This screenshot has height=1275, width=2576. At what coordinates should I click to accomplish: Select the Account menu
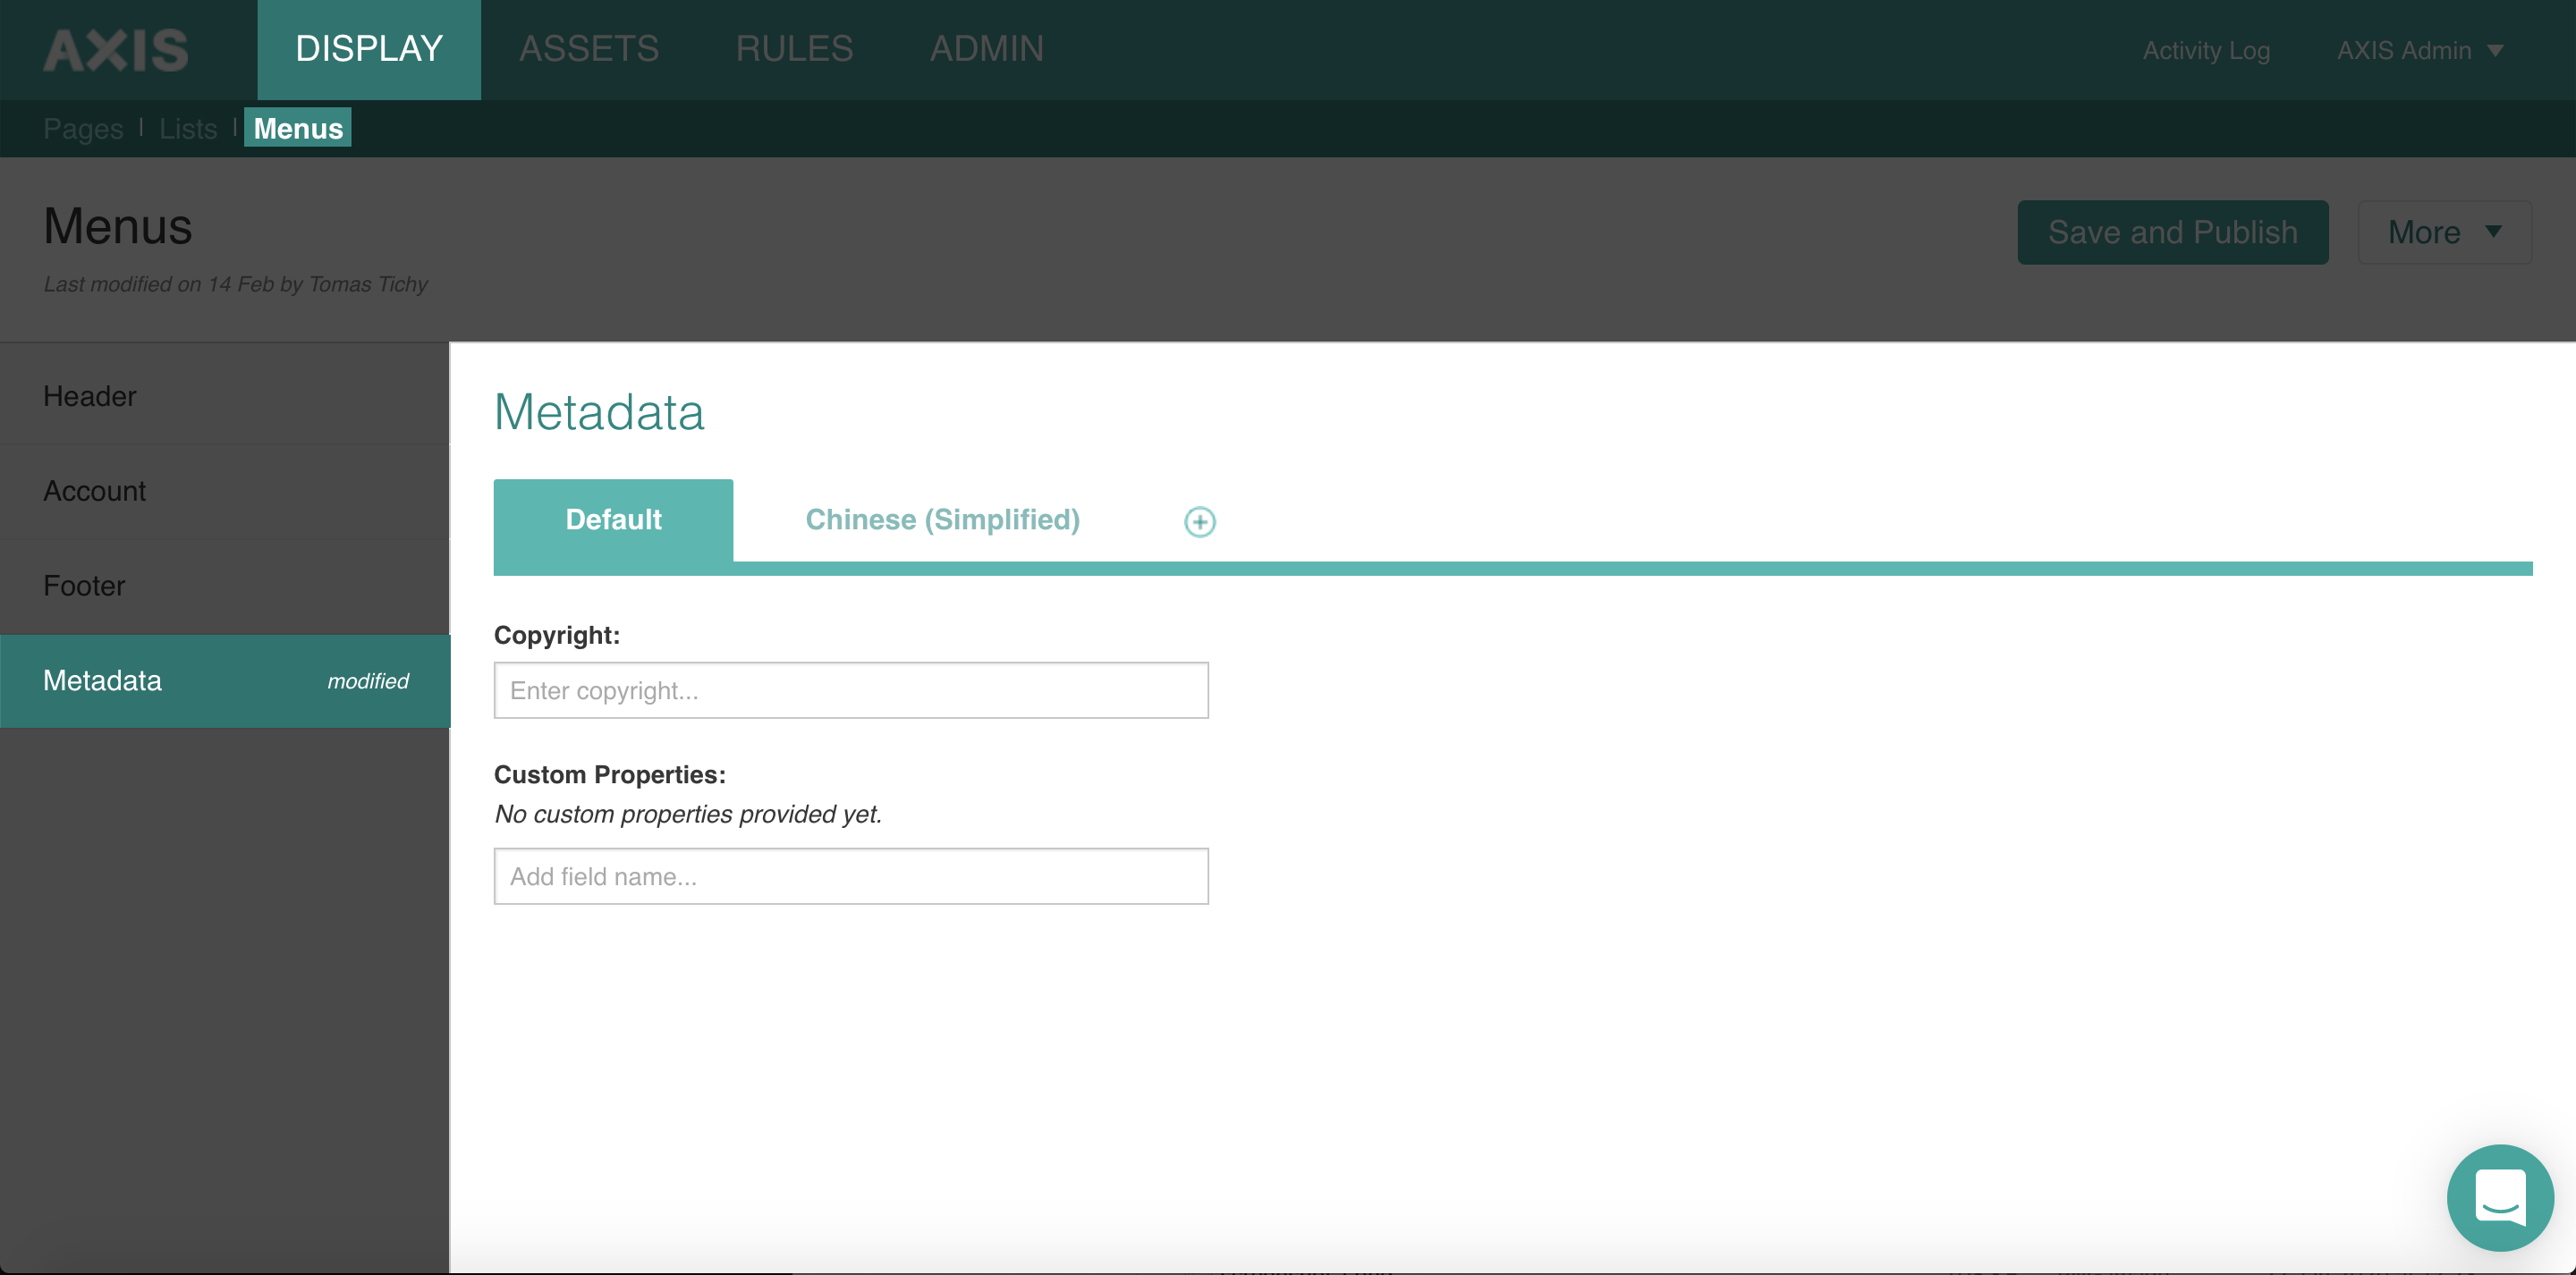(225, 491)
